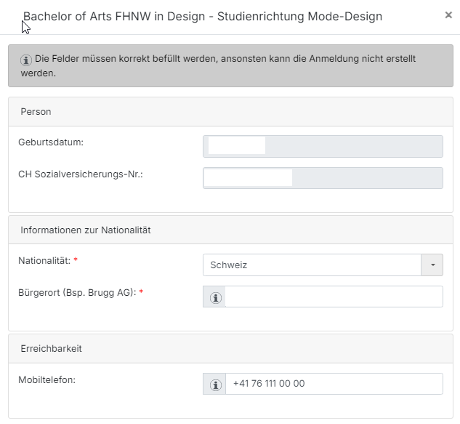The image size is (460, 424).
Task: Focus the Bürgerort text input field
Action: (x=334, y=297)
